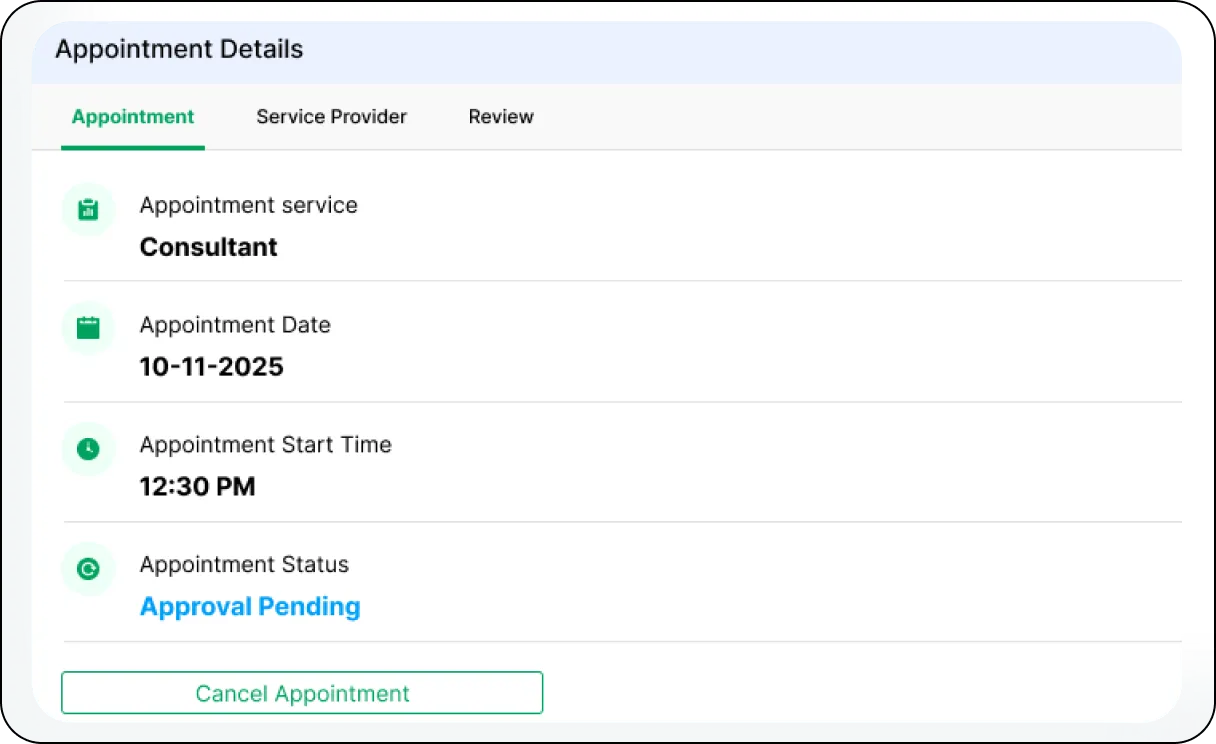Click the Appointment Status circular icon
Viewport: 1216px width, 744px height.
click(88, 569)
